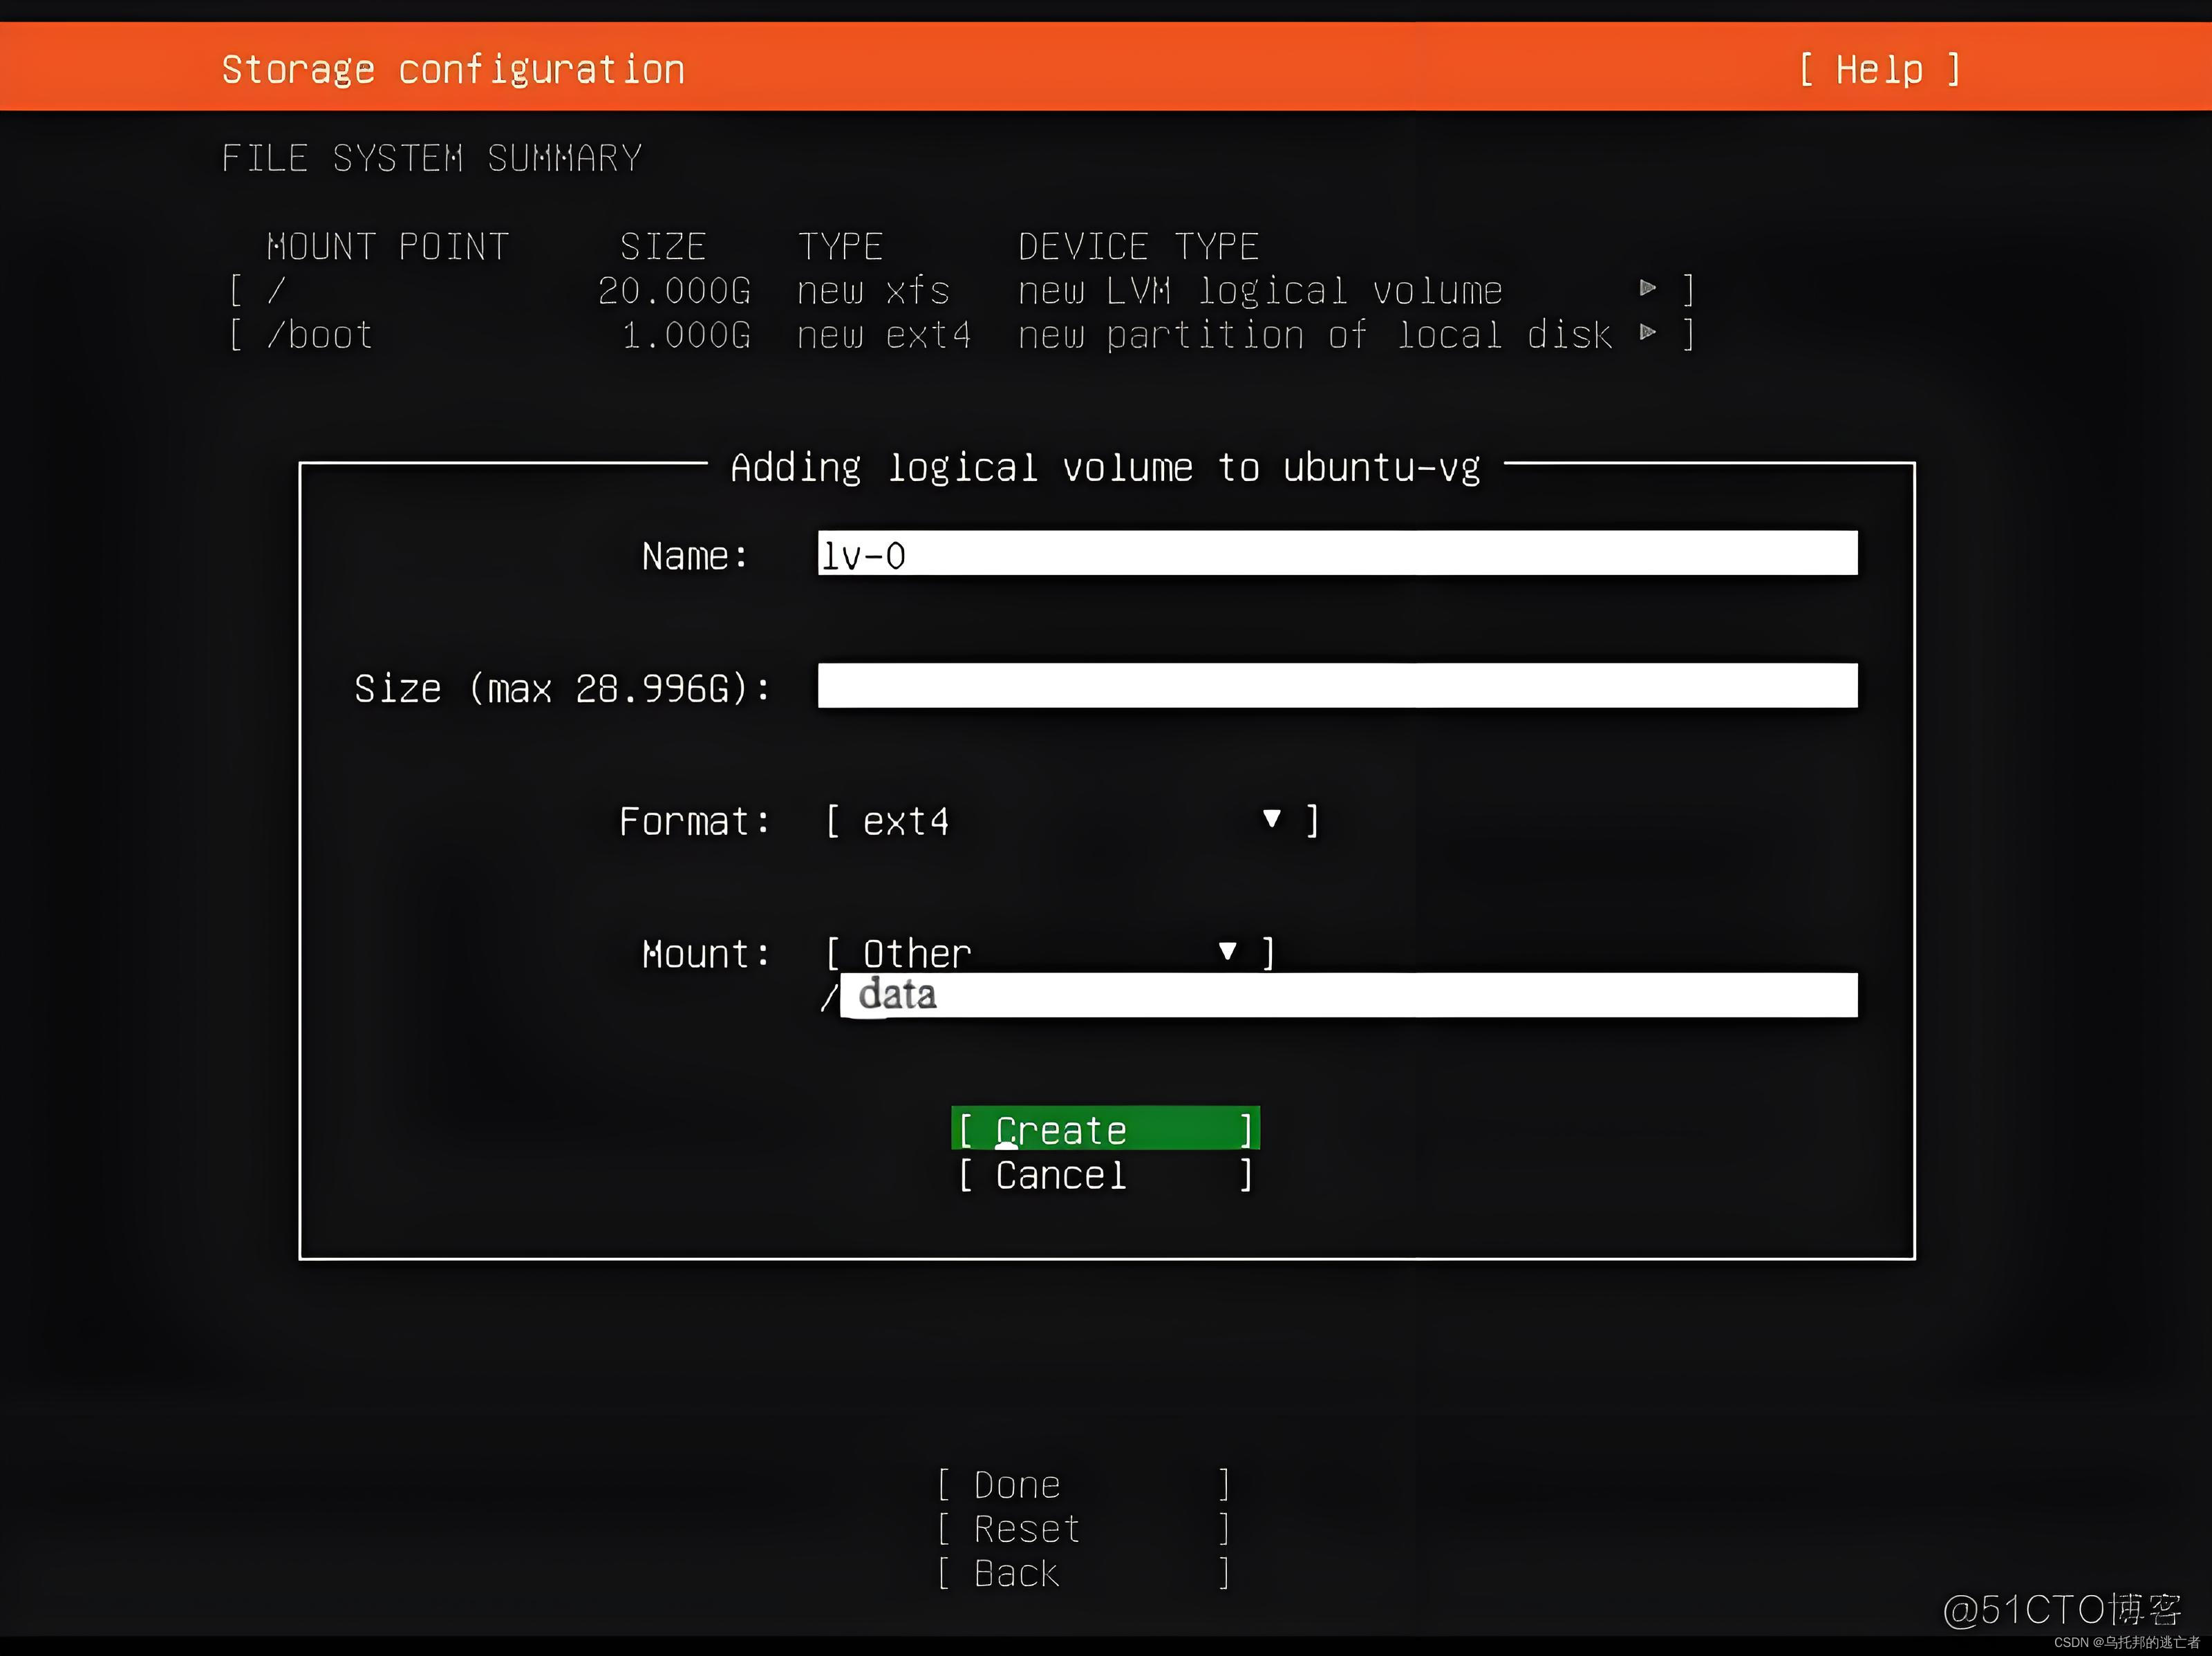Click the Size input field
The image size is (2212, 1656).
pyautogui.click(x=1337, y=686)
